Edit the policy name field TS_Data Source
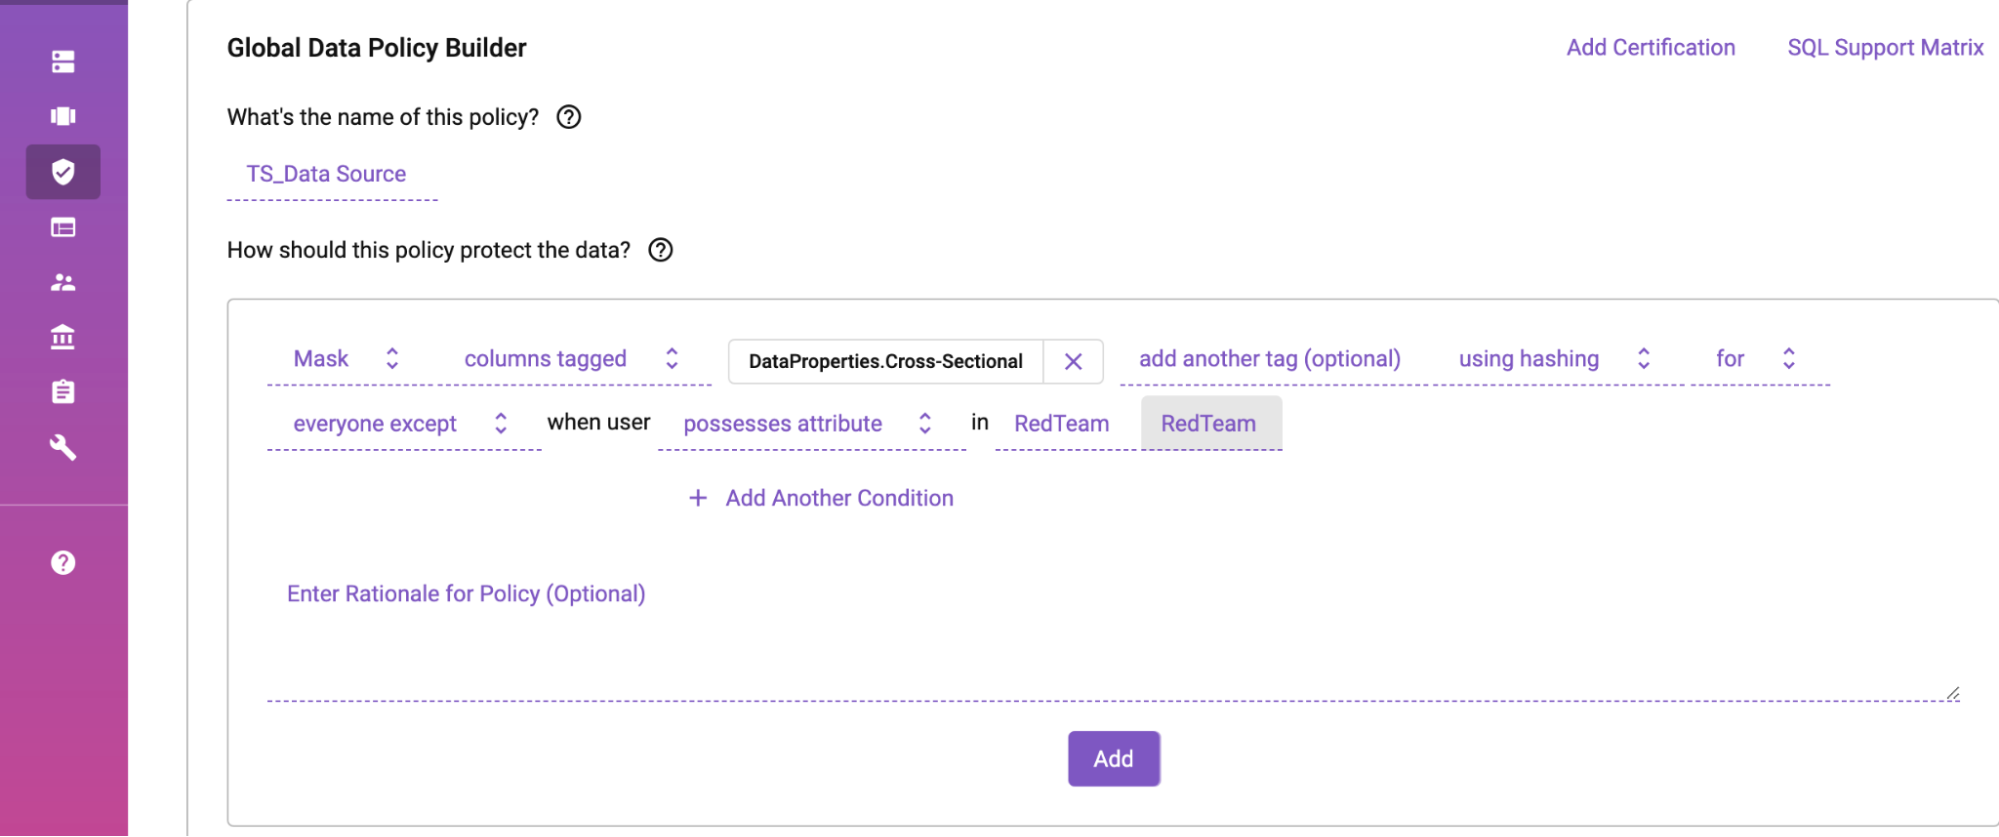This screenshot has height=837, width=1999. coord(332,175)
